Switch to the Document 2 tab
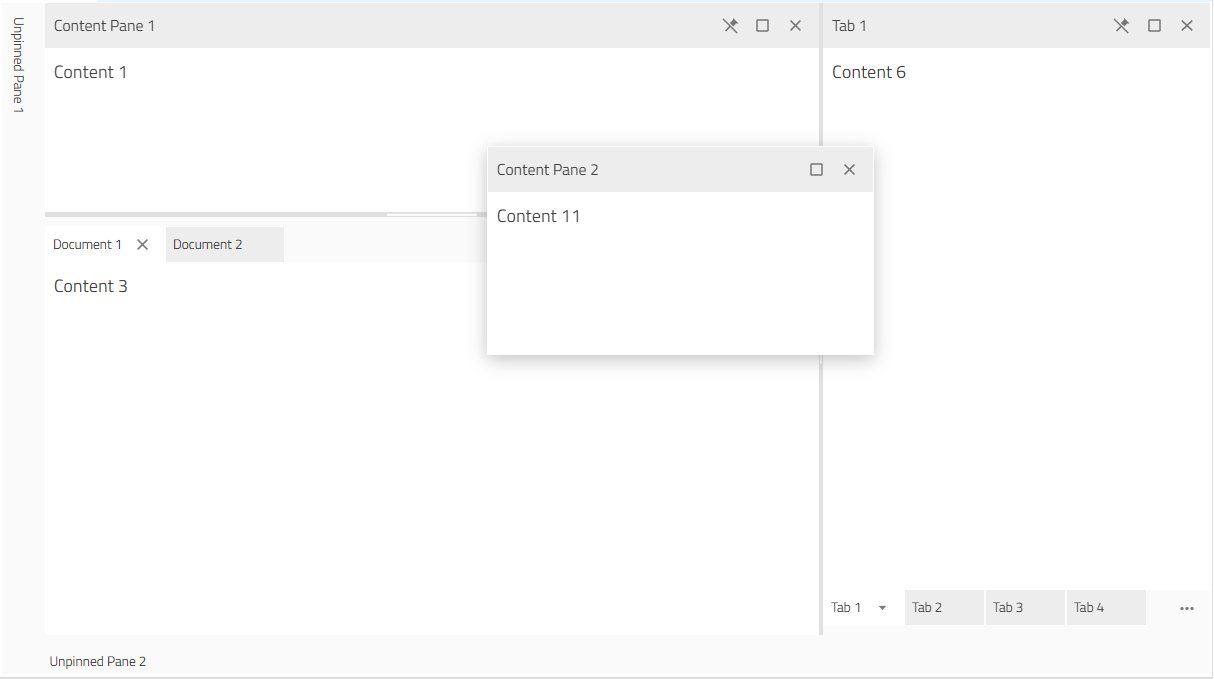1214x679 pixels. (x=207, y=243)
